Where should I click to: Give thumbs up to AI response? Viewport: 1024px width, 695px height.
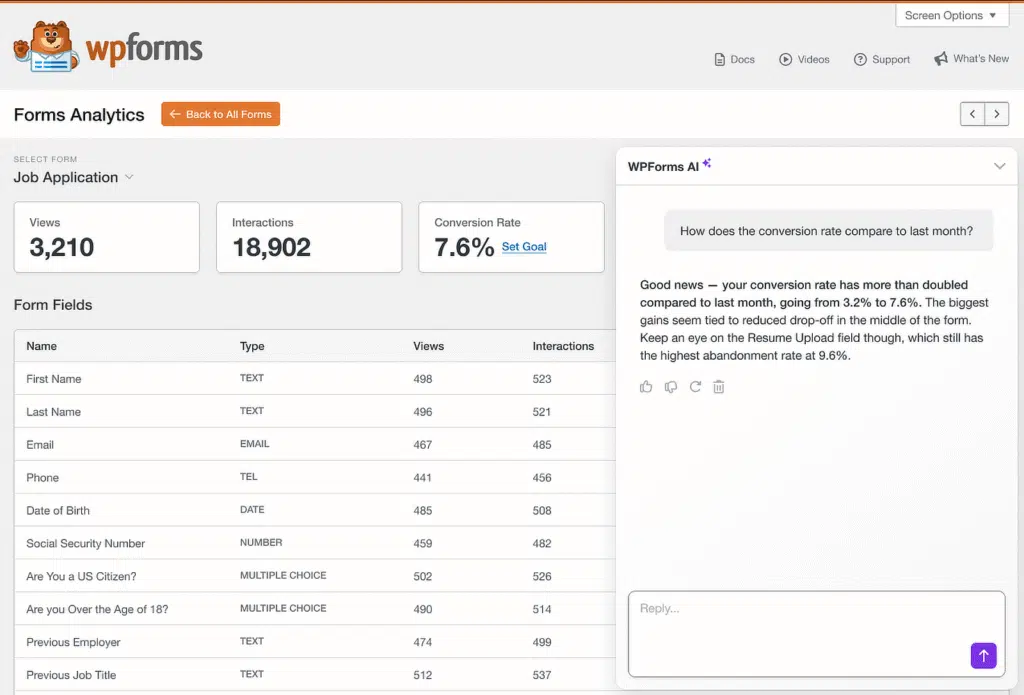[646, 387]
